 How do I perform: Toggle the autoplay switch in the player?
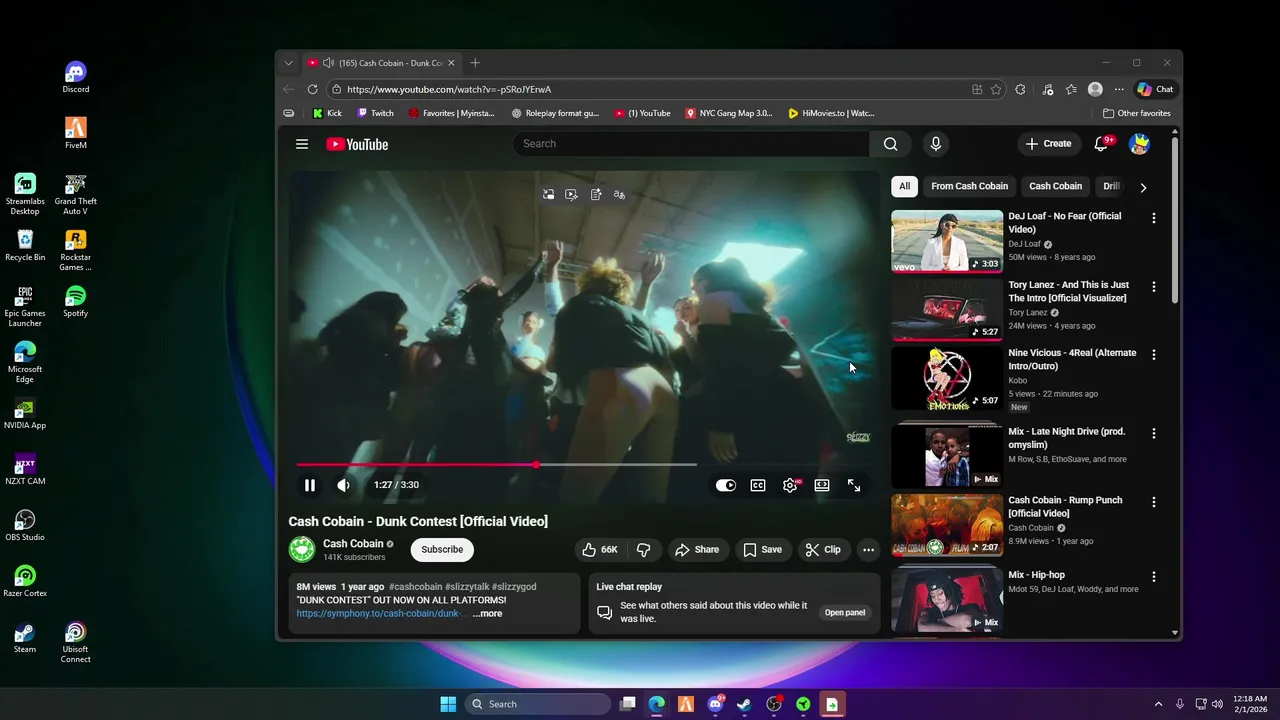point(726,485)
